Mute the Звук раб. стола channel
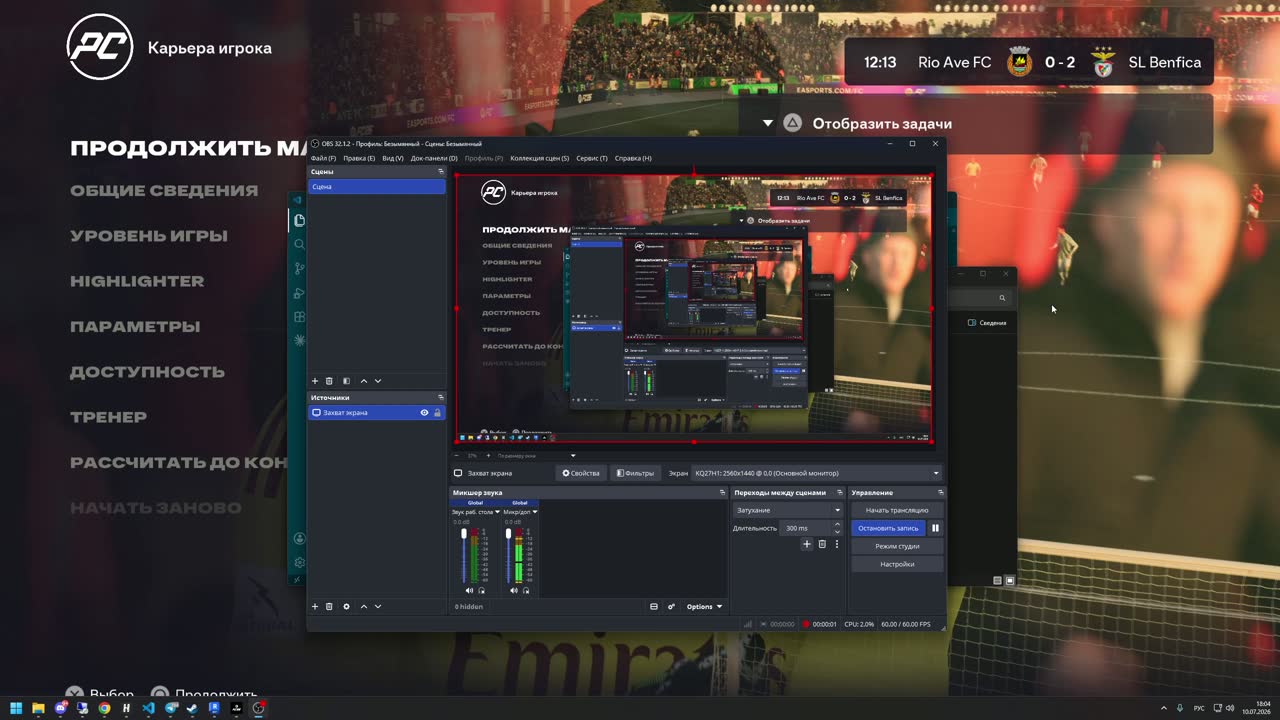This screenshot has height=720, width=1280. tap(469, 590)
